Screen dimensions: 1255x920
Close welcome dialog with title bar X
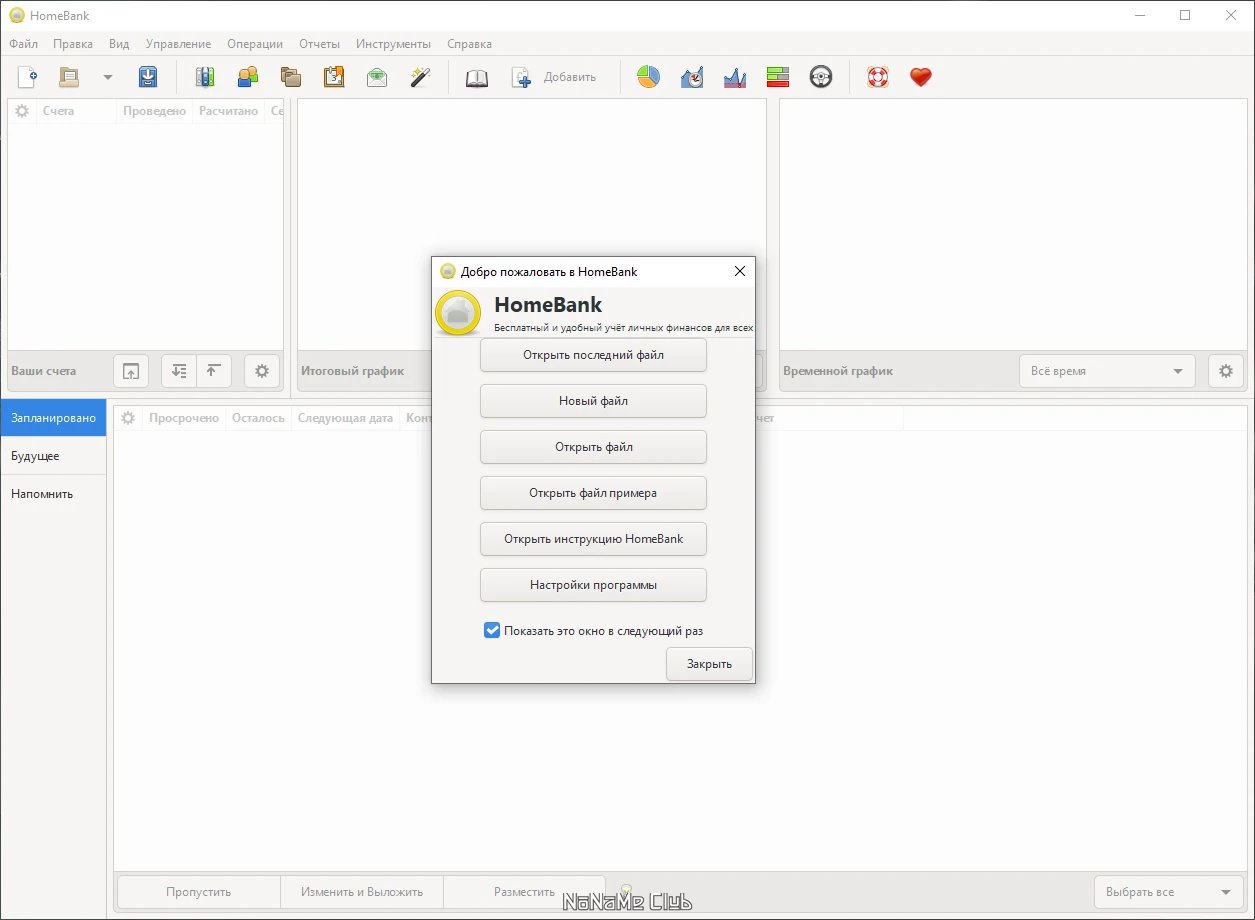coord(739,271)
